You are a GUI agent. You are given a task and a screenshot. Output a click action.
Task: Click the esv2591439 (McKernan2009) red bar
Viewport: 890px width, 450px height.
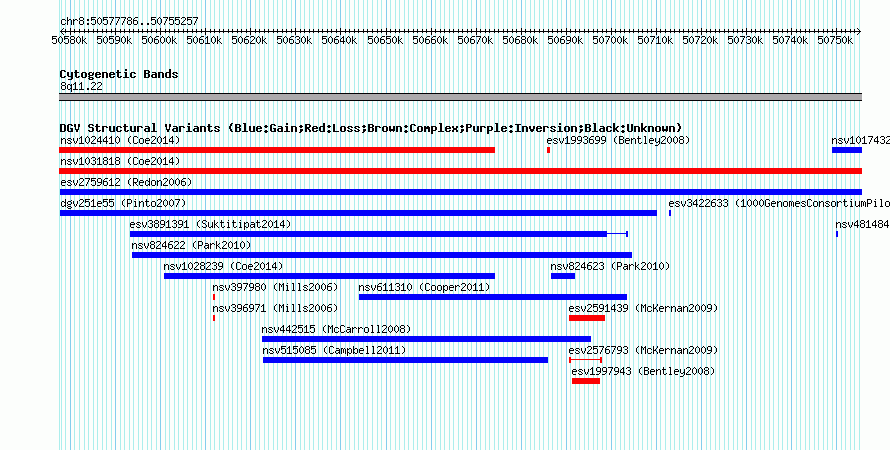click(x=587, y=318)
